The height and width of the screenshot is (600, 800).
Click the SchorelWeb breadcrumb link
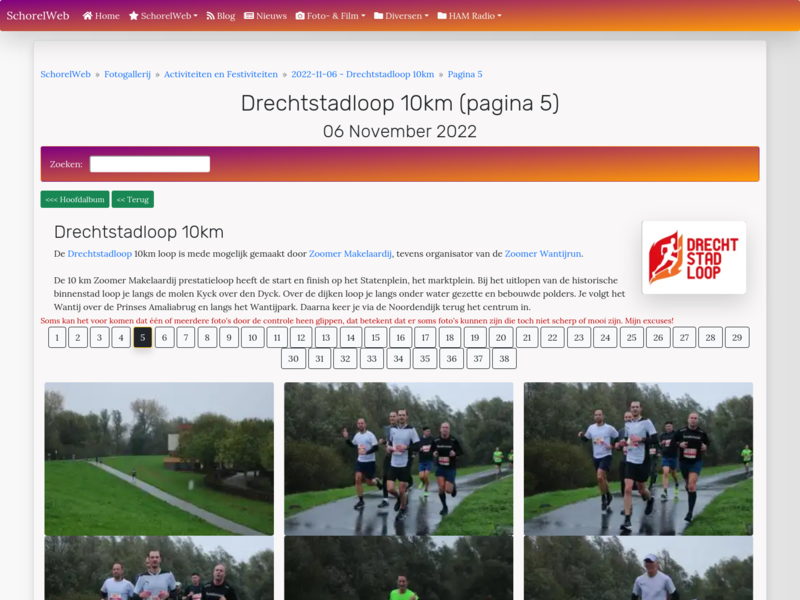pos(65,74)
